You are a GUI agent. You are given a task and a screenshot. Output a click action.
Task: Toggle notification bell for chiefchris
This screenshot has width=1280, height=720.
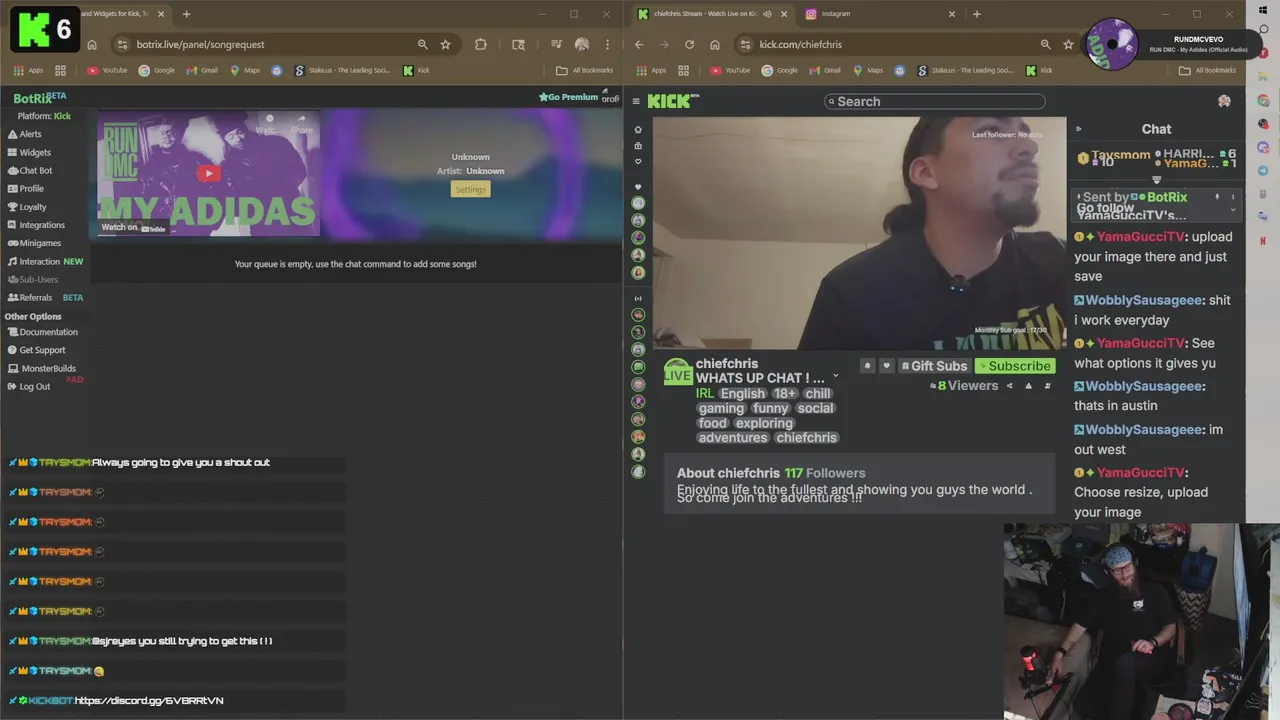click(867, 366)
